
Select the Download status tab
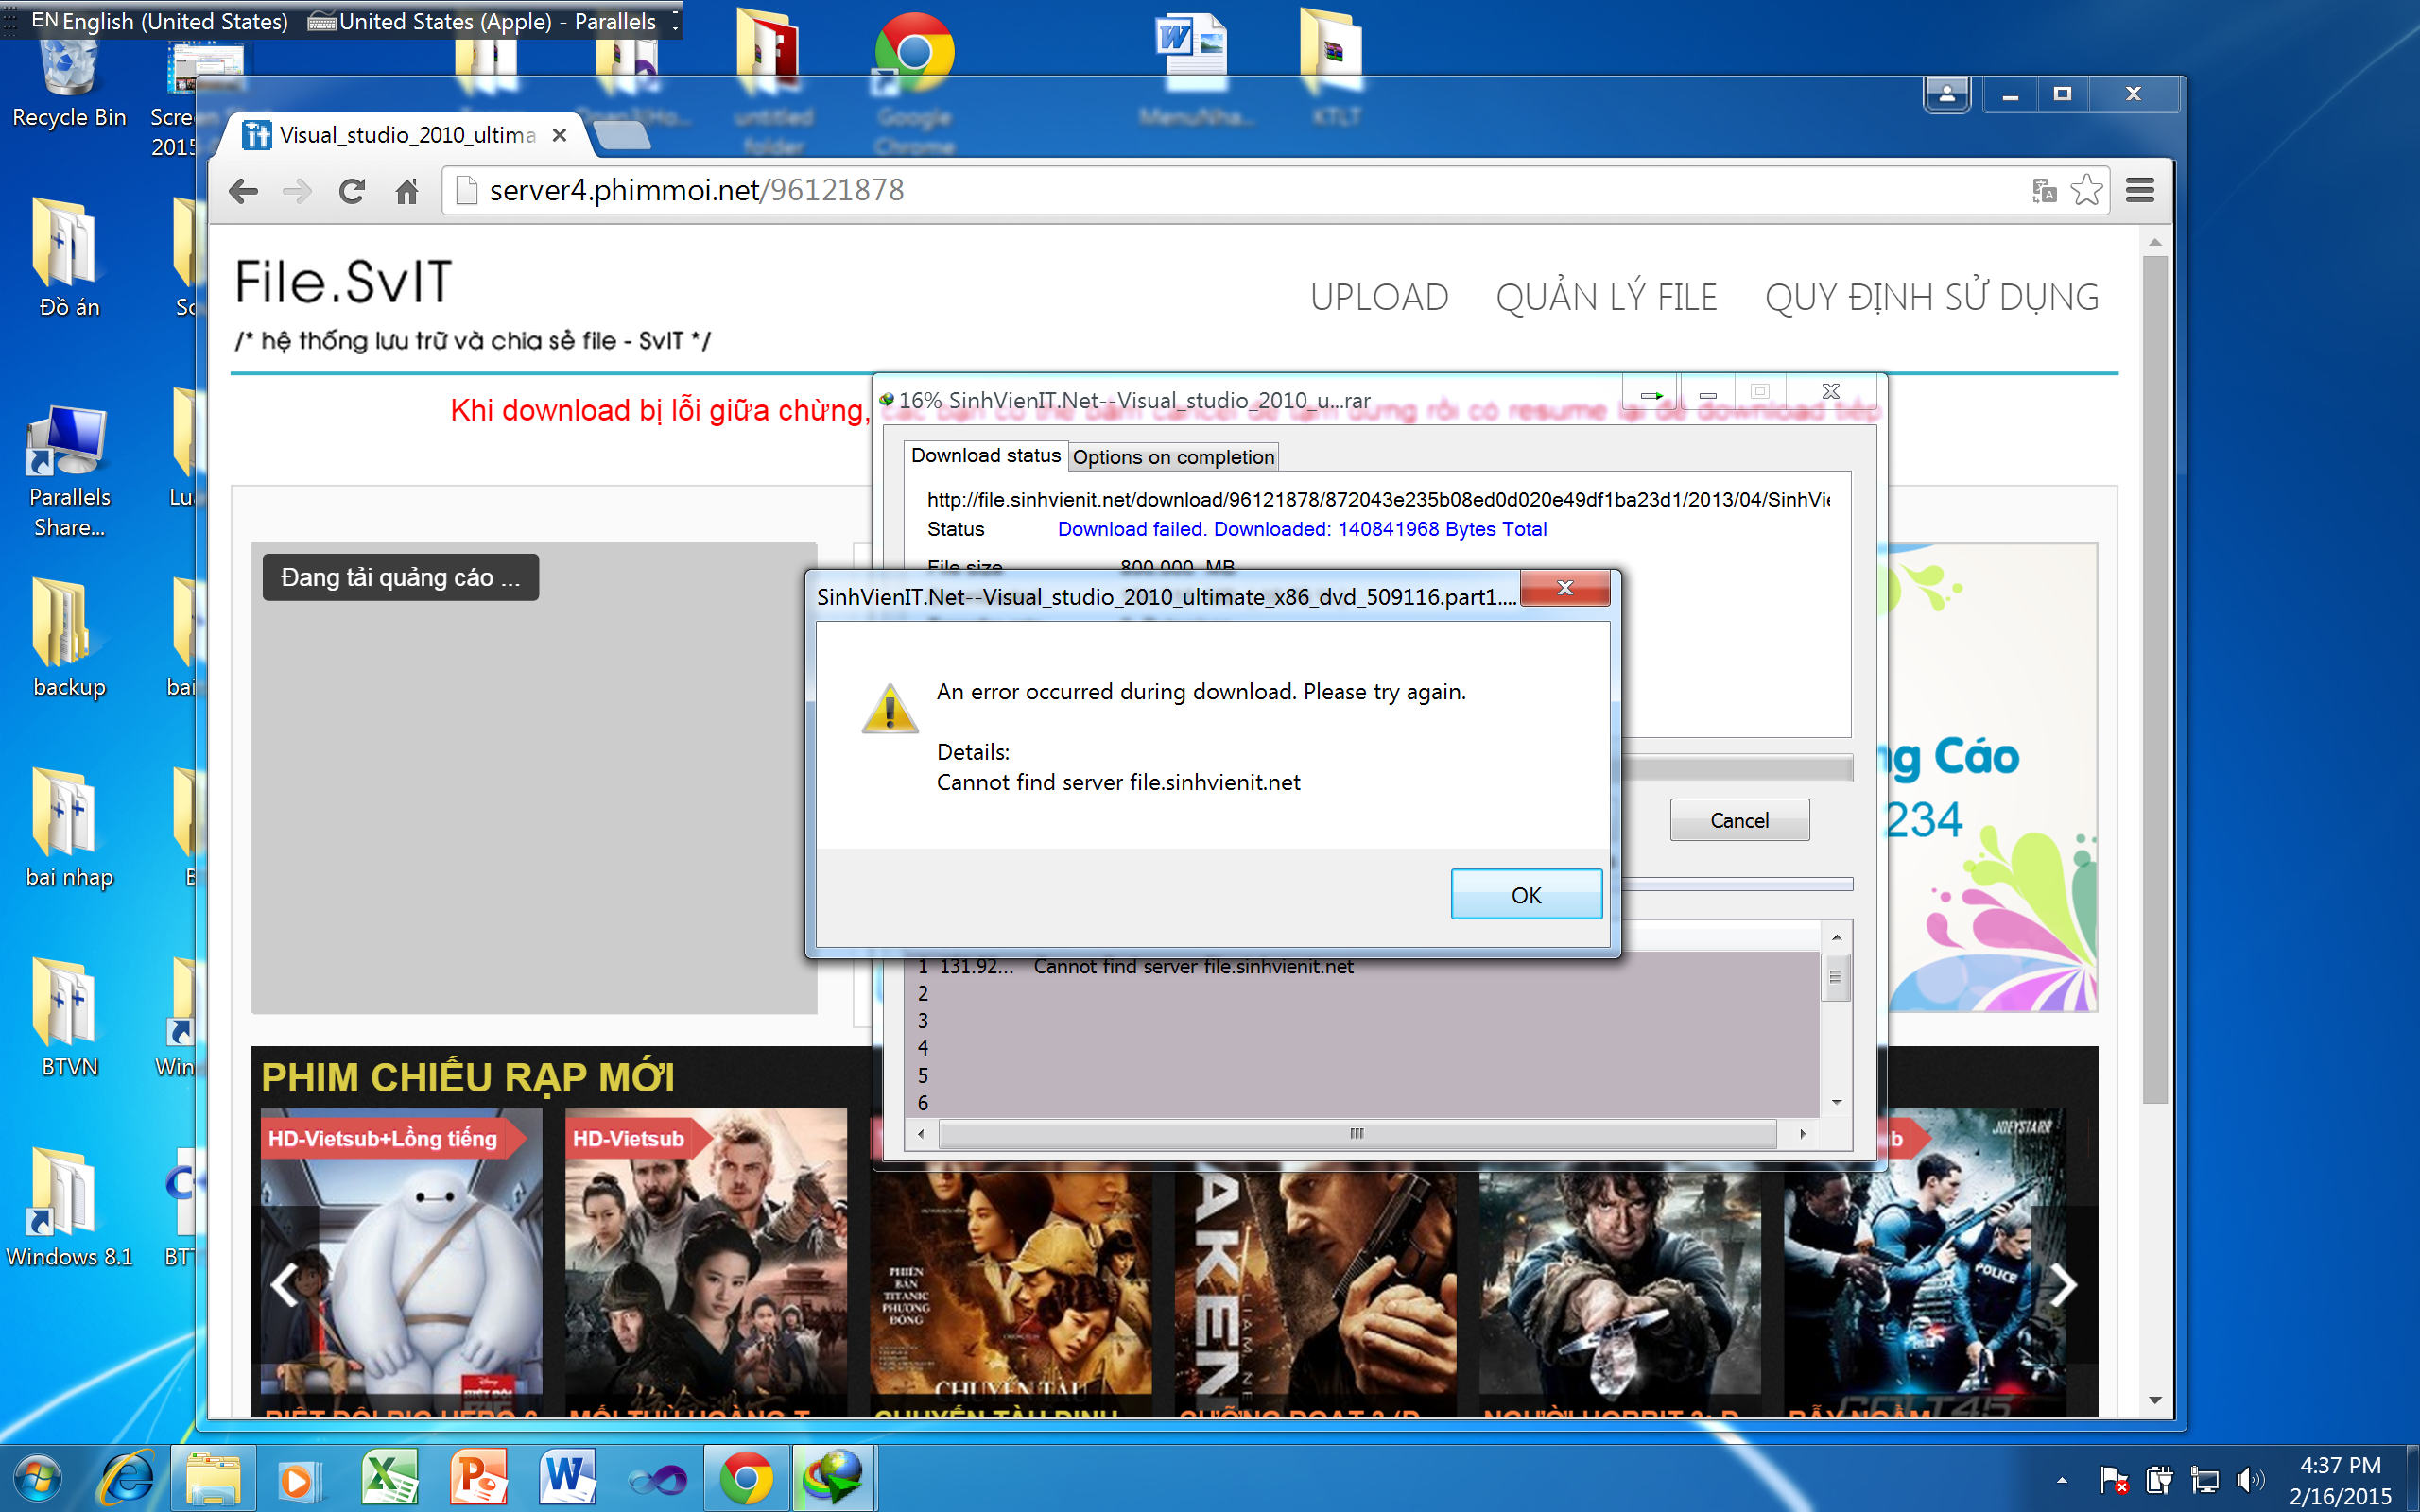point(985,456)
